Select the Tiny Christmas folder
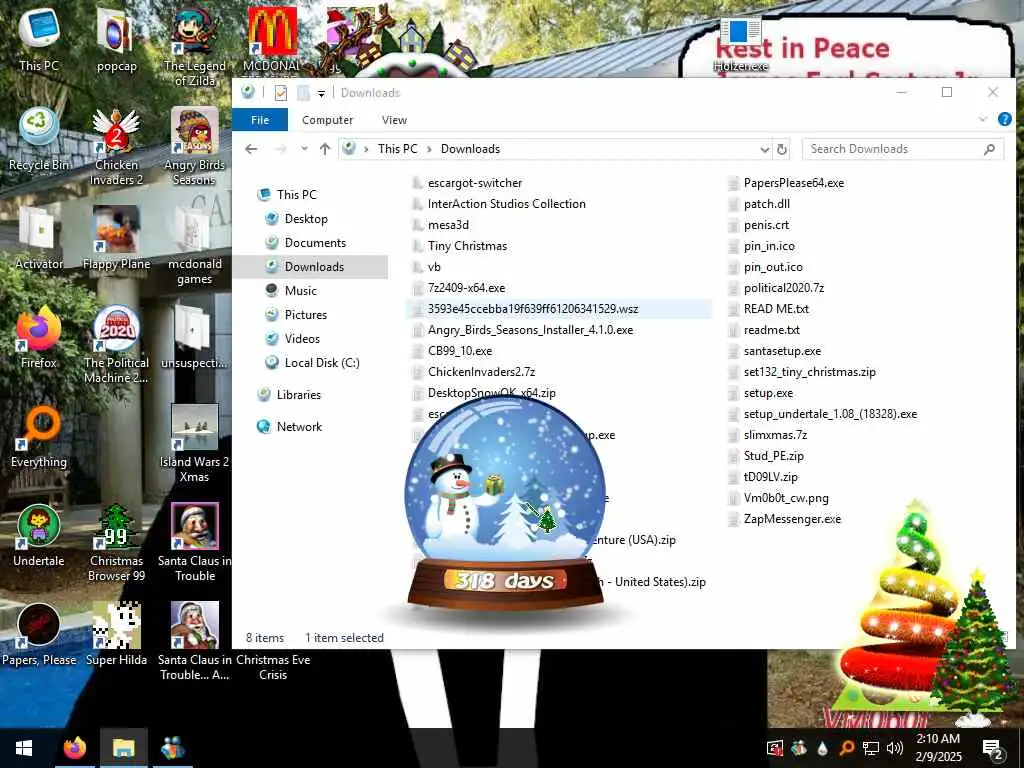The height and width of the screenshot is (768, 1024). click(x=467, y=246)
